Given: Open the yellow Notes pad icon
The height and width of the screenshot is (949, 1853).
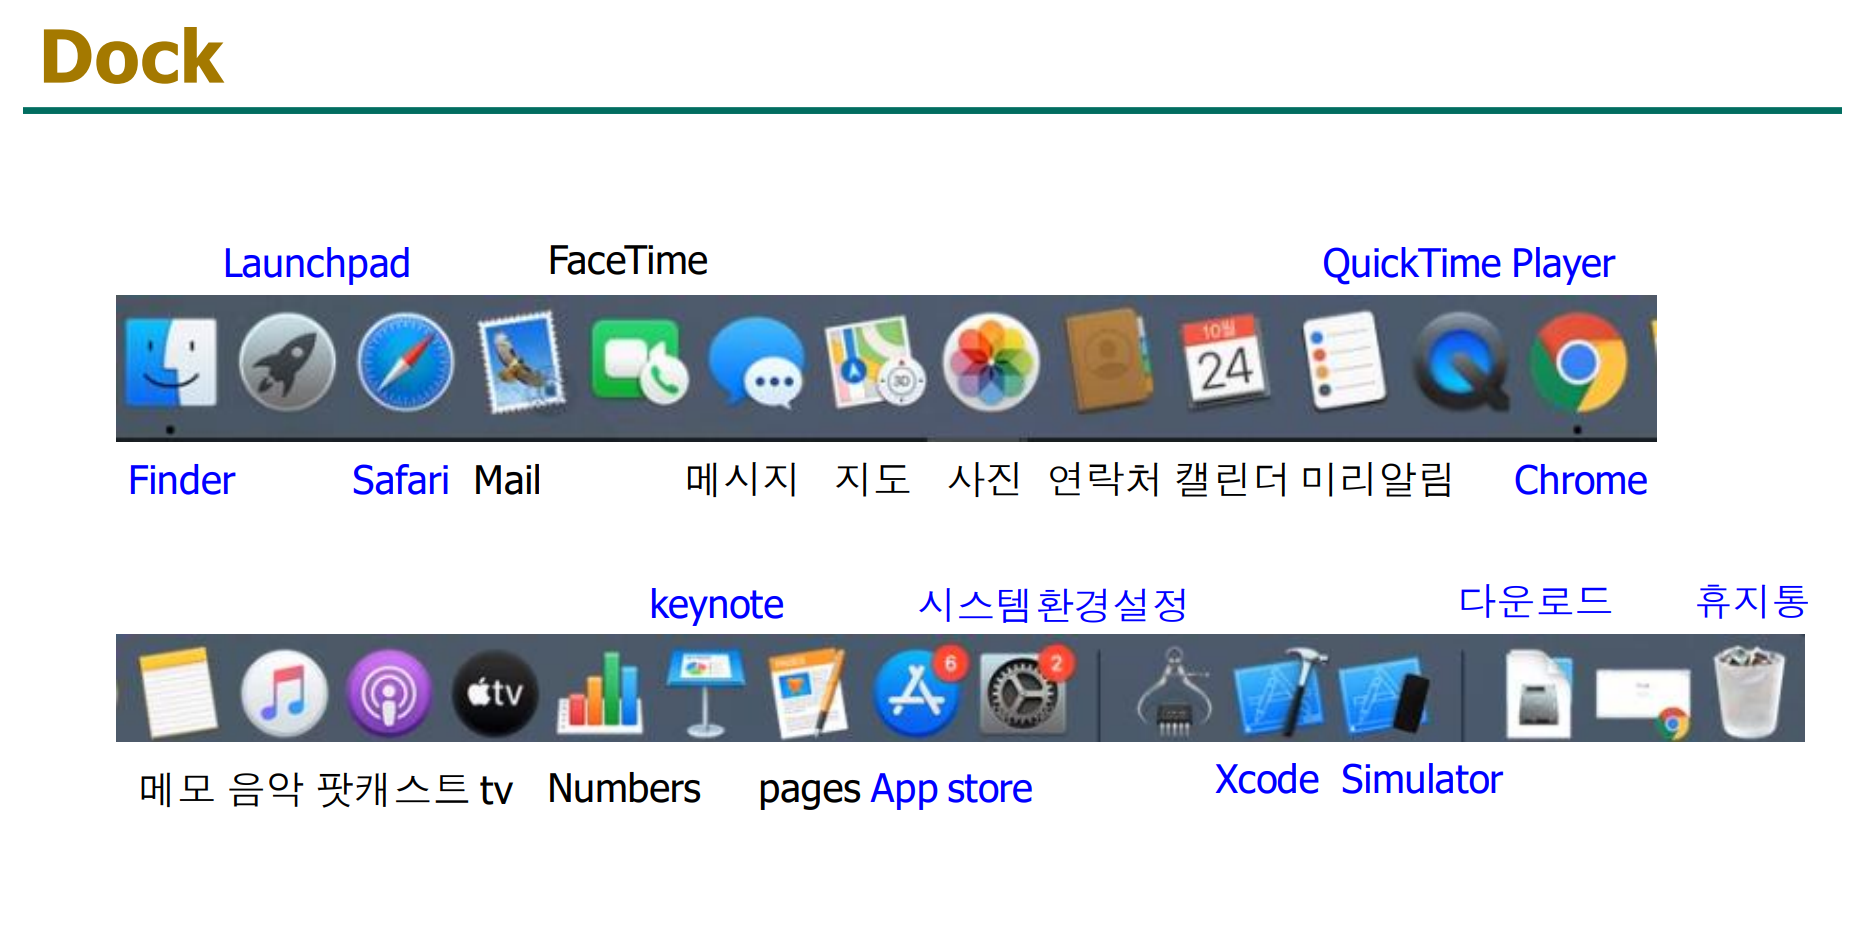Looking at the screenshot, I should pos(178,691).
